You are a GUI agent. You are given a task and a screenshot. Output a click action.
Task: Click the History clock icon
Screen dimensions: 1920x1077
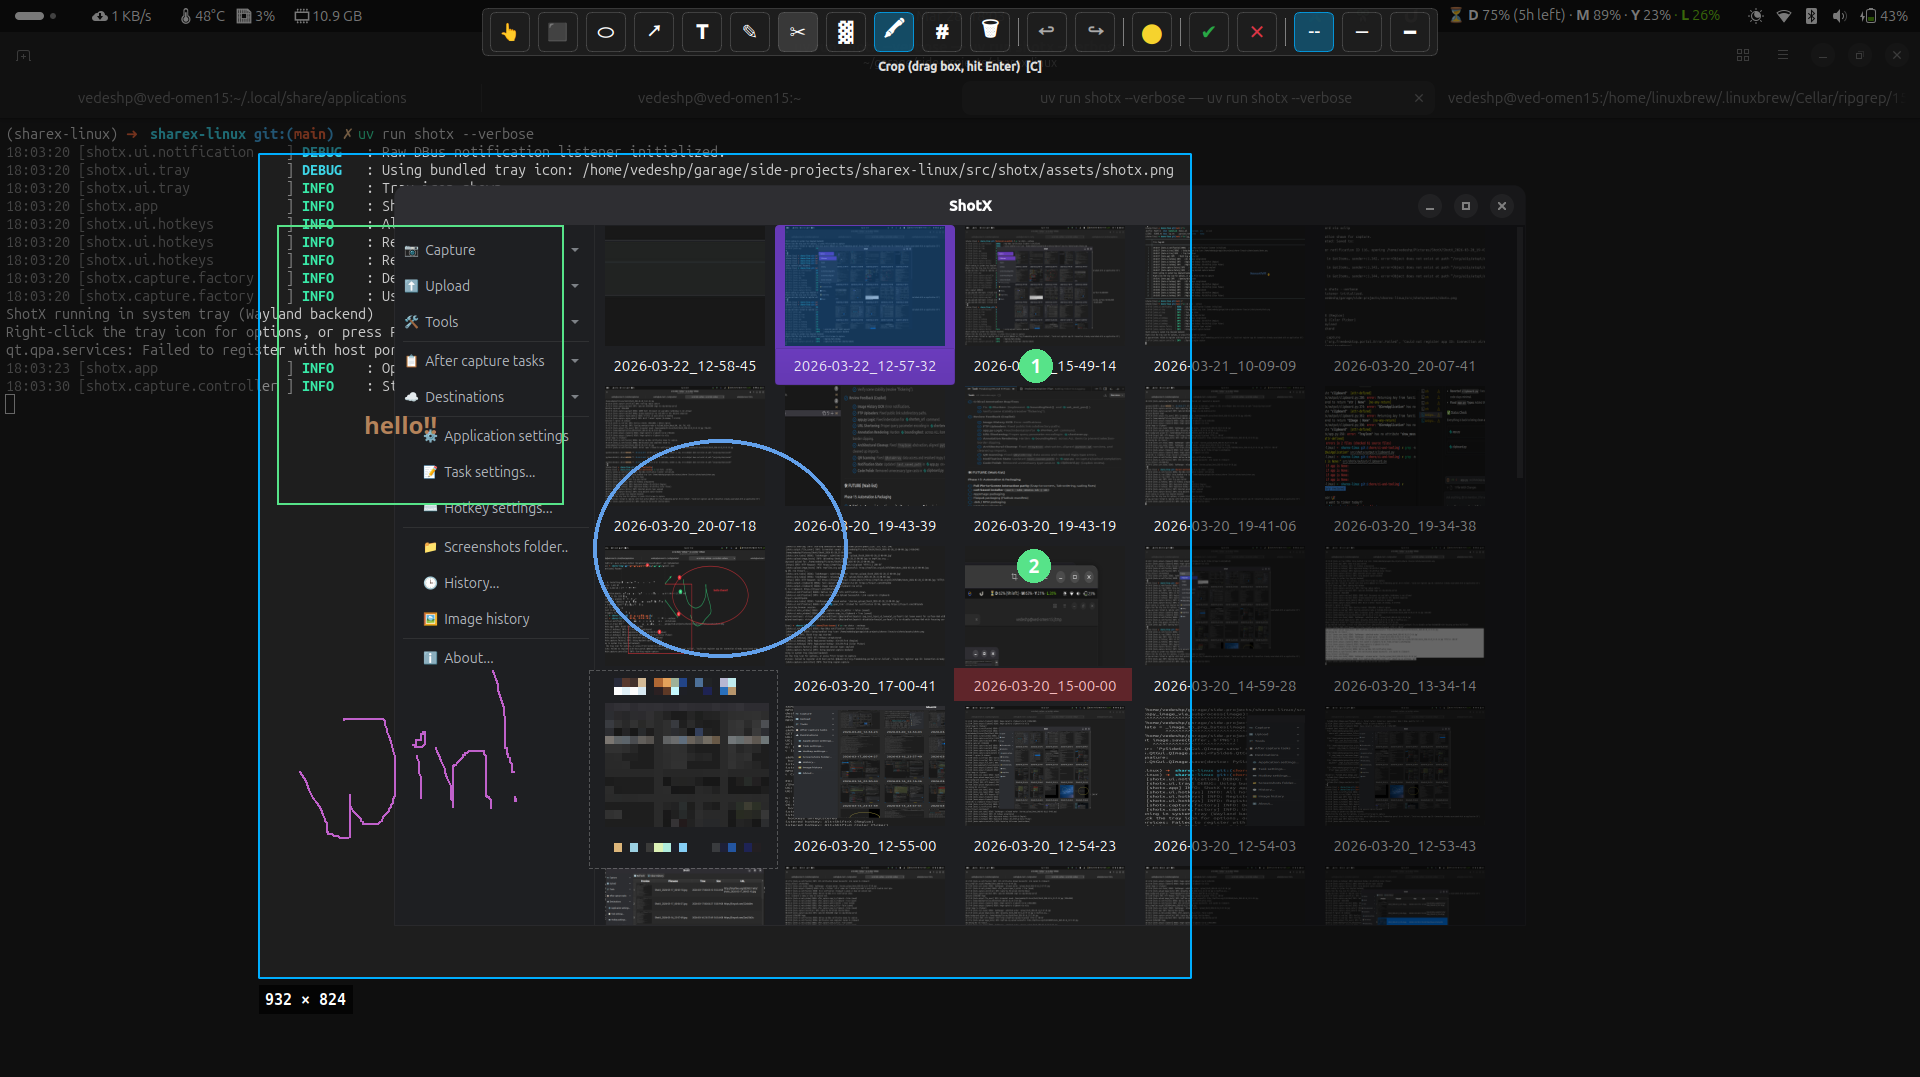pyautogui.click(x=430, y=583)
